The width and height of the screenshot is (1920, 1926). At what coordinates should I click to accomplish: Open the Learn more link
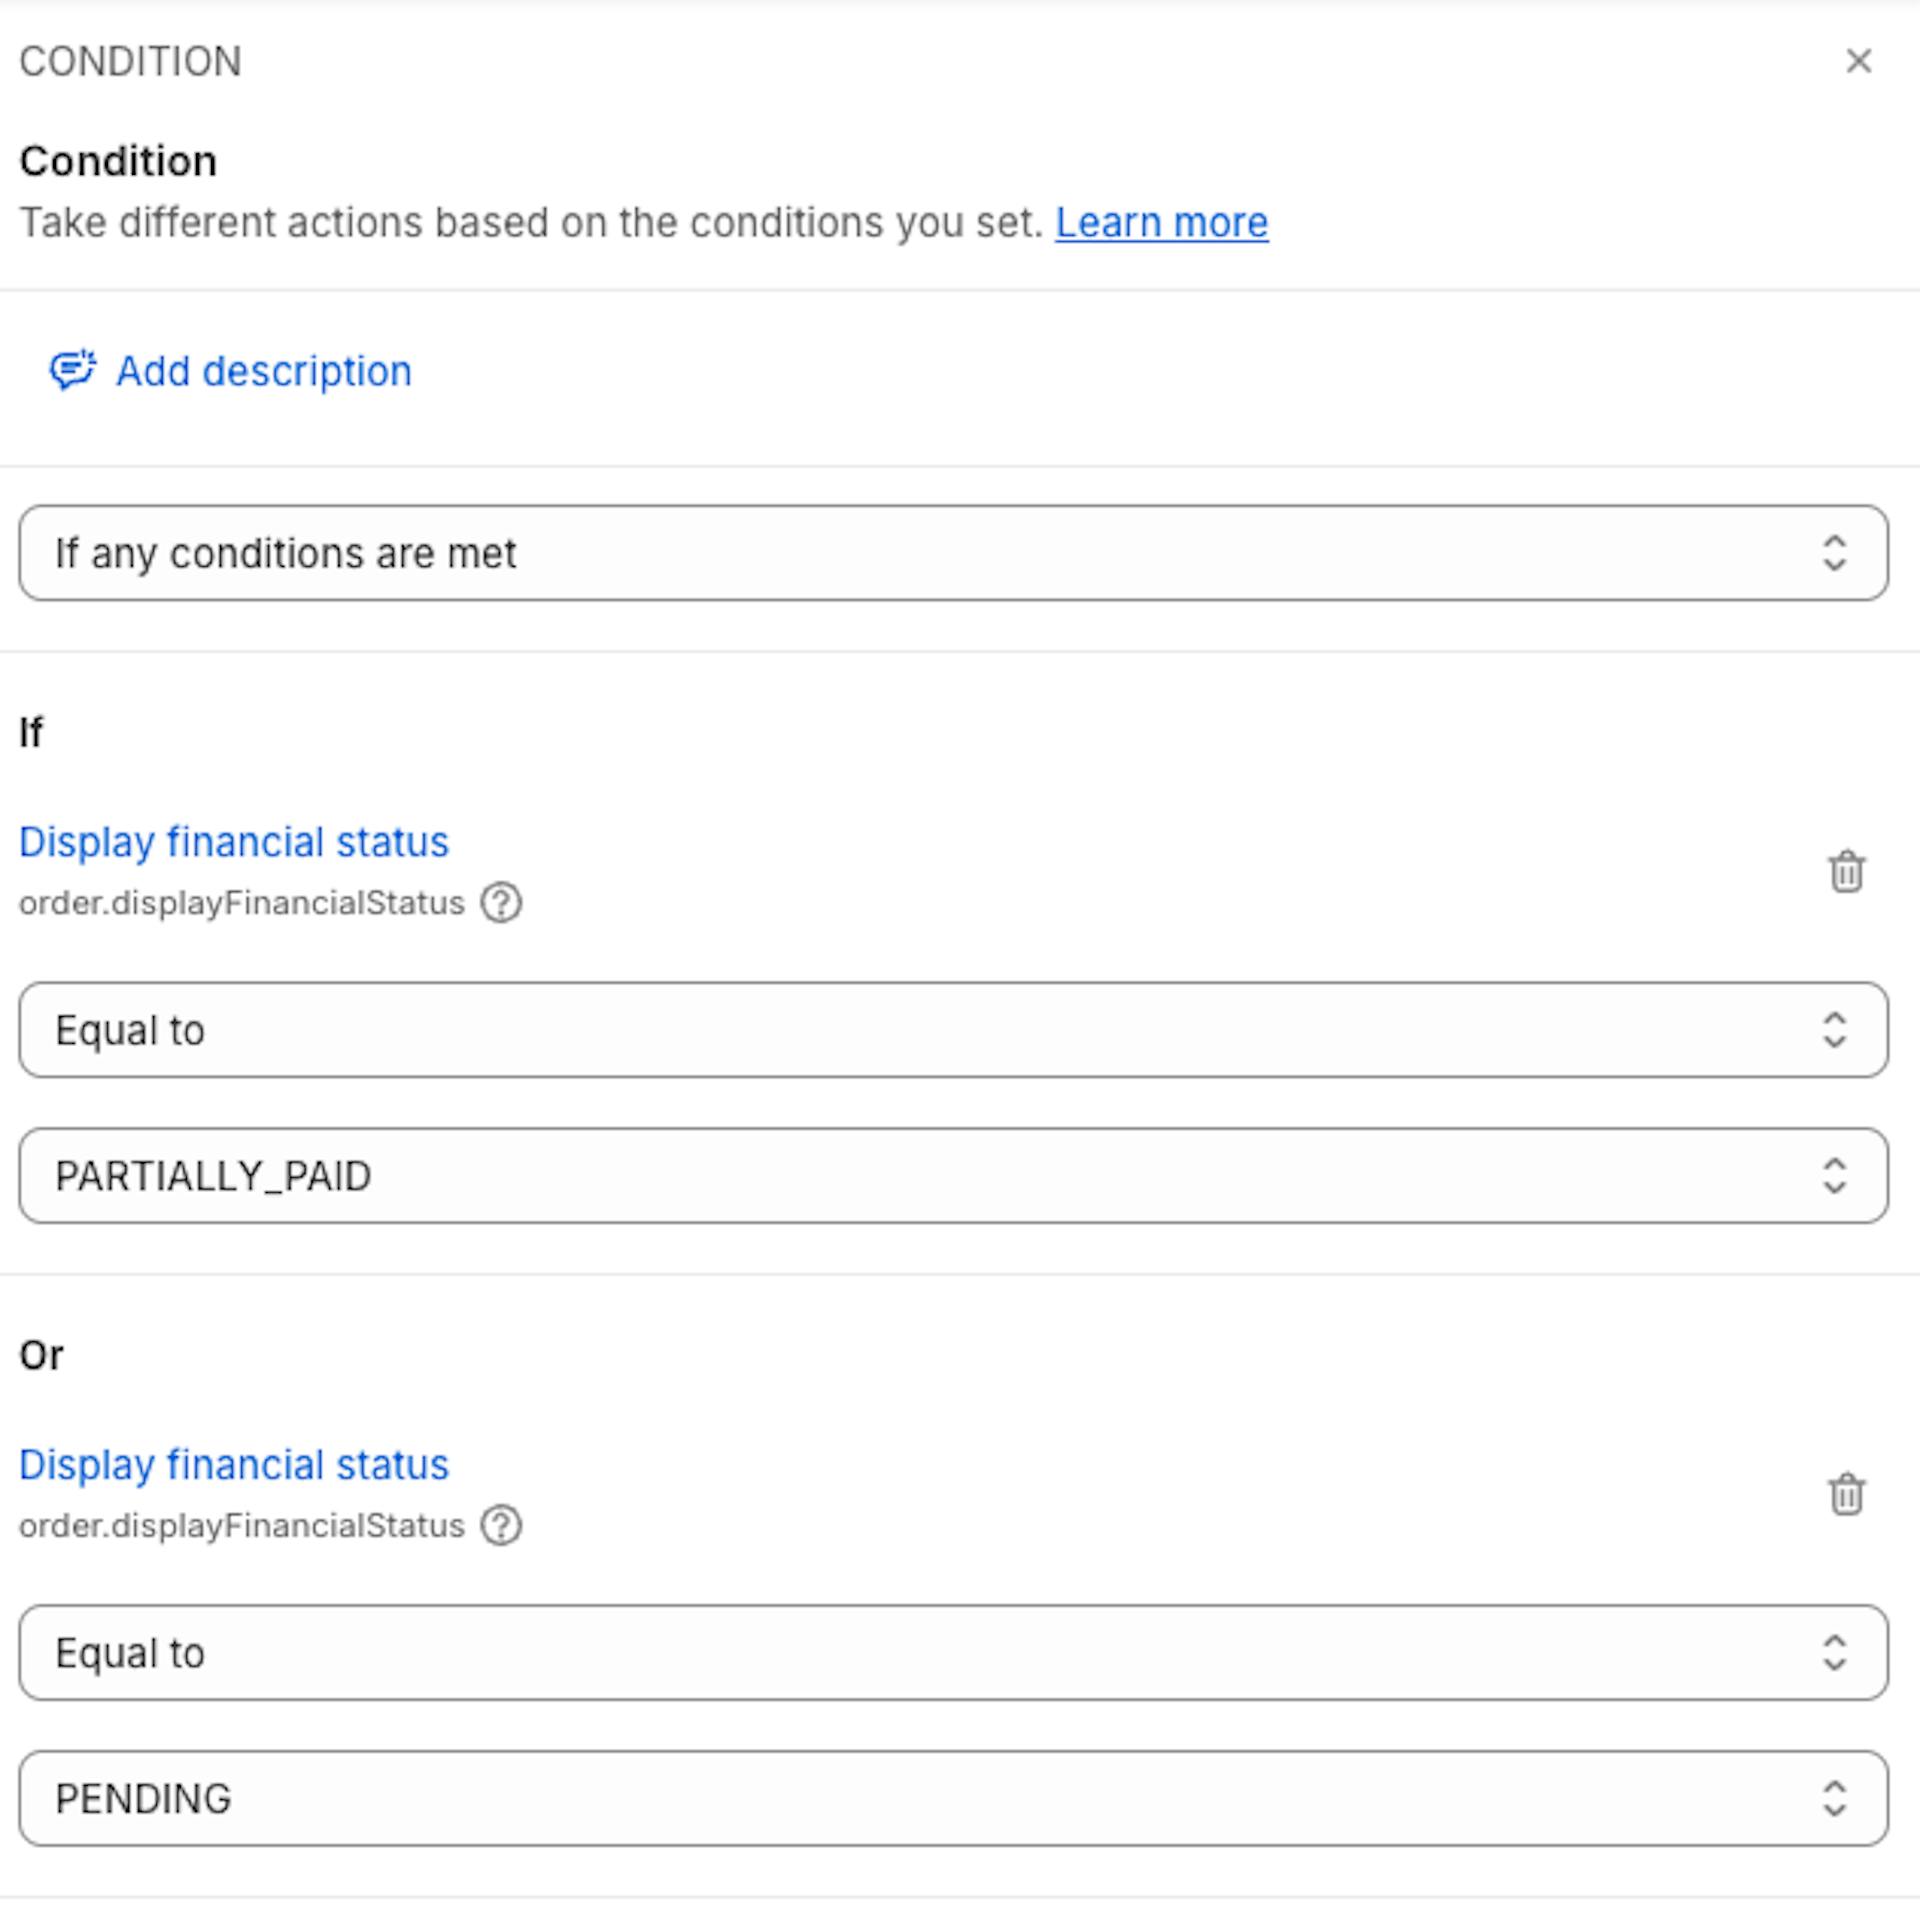tap(1161, 222)
